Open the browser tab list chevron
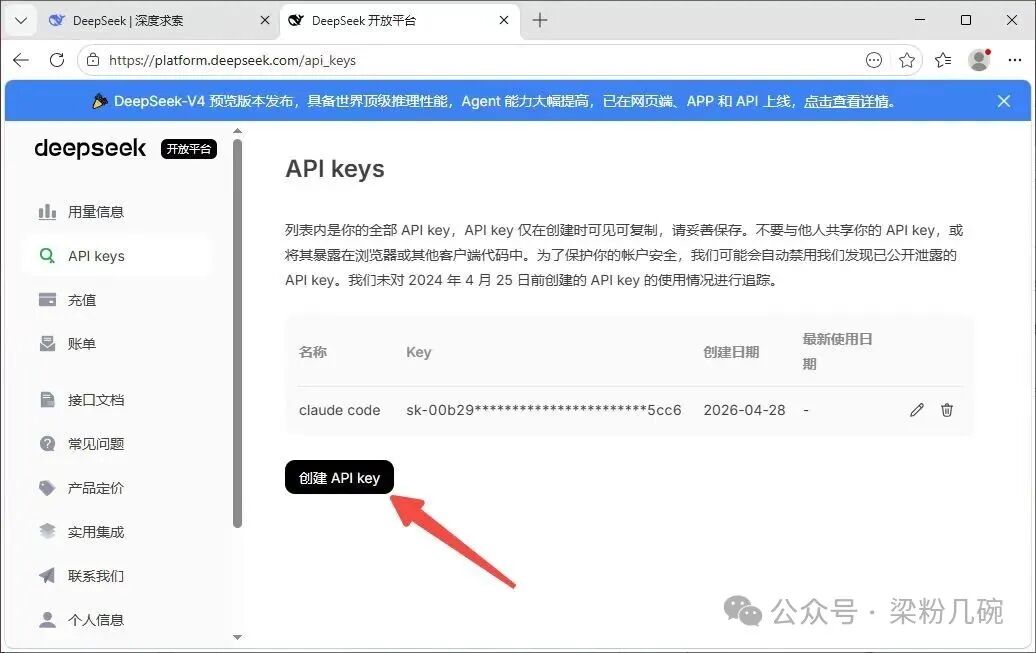The width and height of the screenshot is (1036, 653). point(20,20)
